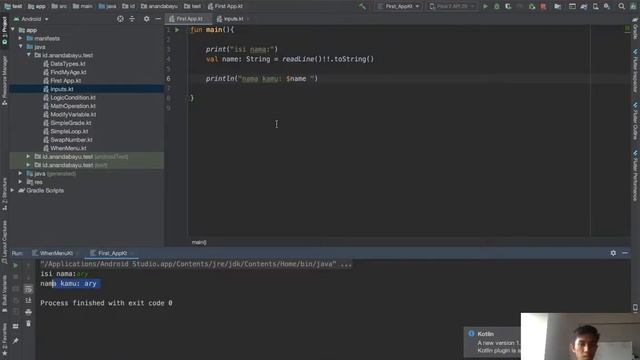Open the First_AppKt run configuration dropdown
Image resolution: width=640 pixels, height=360 pixels.
point(398,7)
